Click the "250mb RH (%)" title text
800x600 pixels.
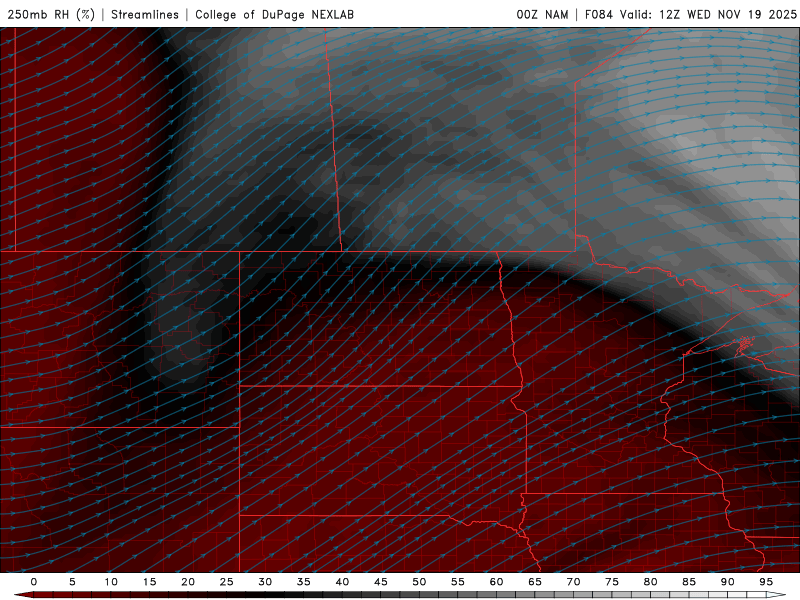tap(52, 14)
